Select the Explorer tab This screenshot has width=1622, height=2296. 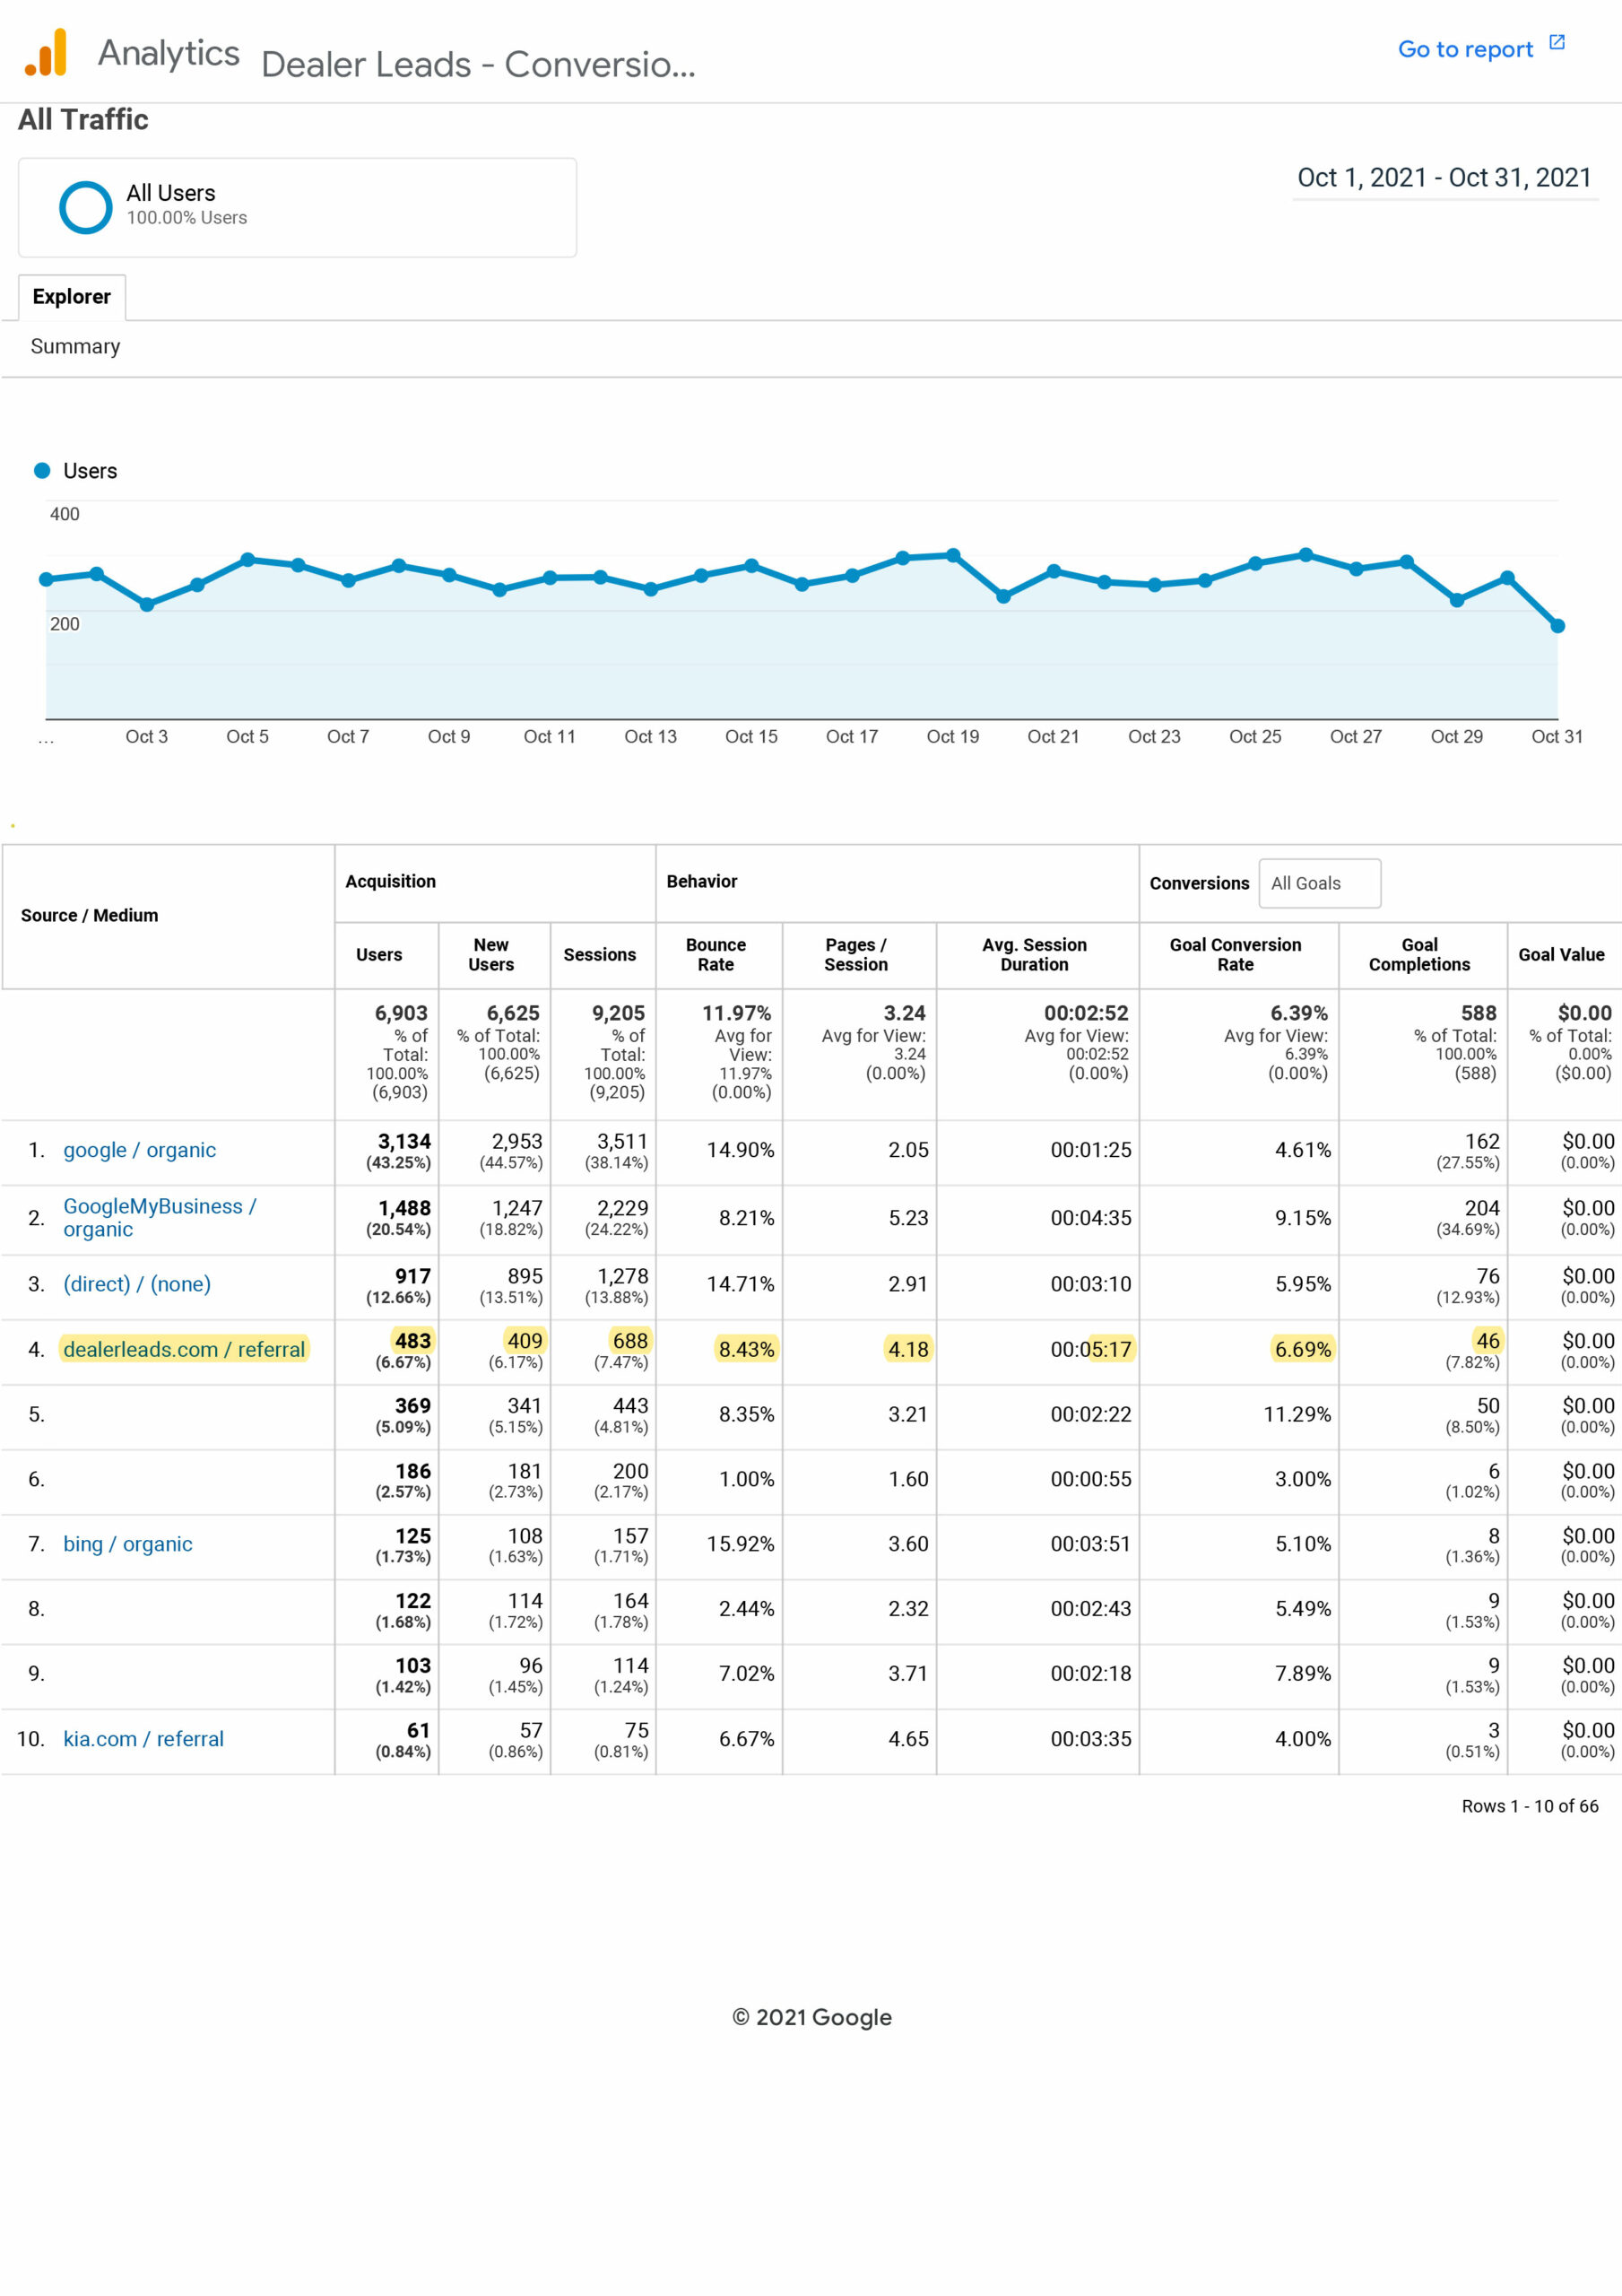click(72, 297)
